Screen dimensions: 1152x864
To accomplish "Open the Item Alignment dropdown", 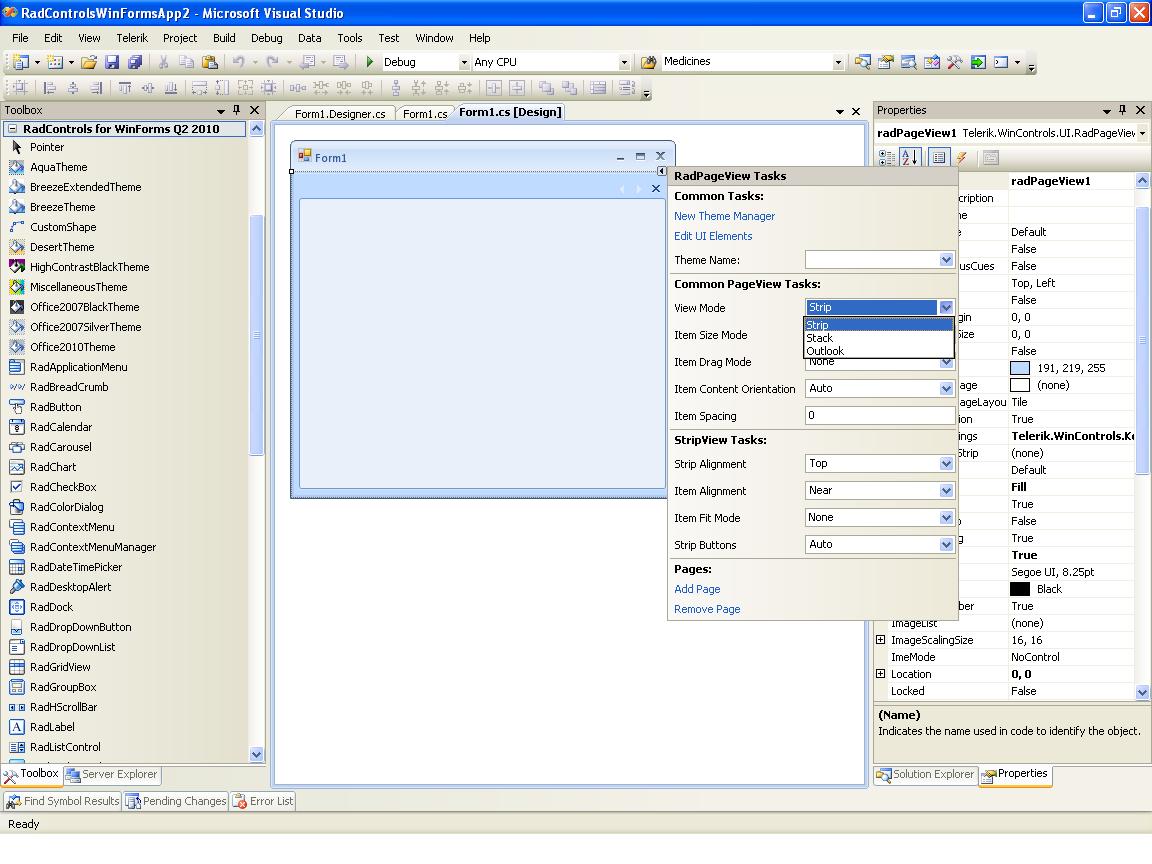I will 946,491.
